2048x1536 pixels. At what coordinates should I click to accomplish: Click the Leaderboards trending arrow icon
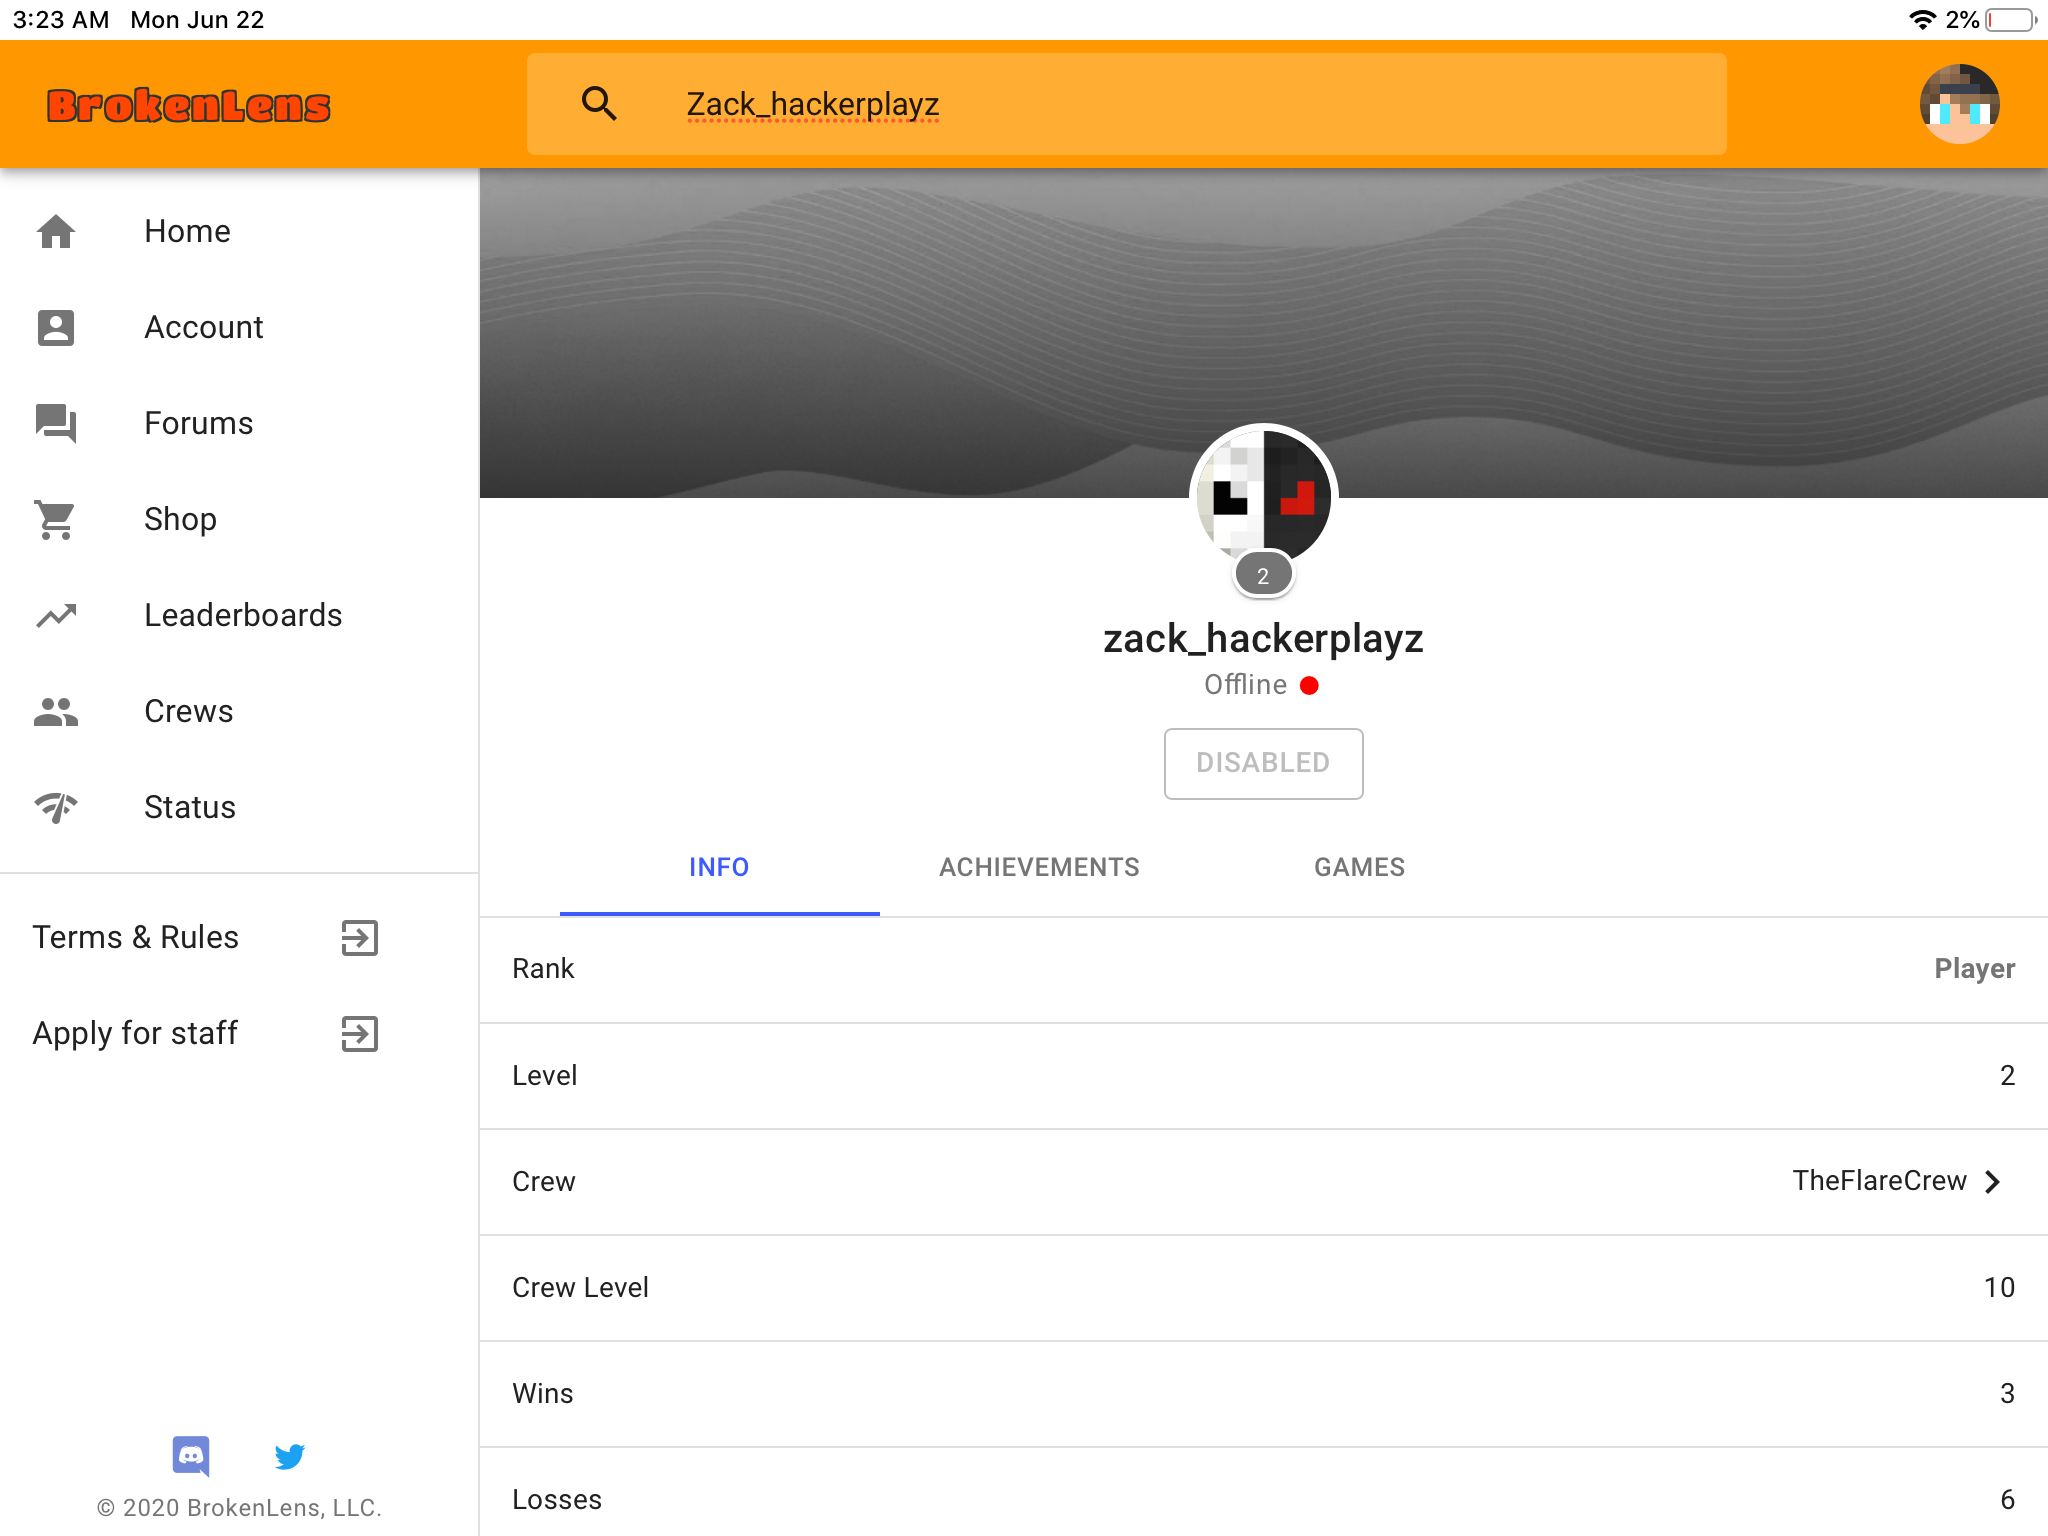(56, 615)
